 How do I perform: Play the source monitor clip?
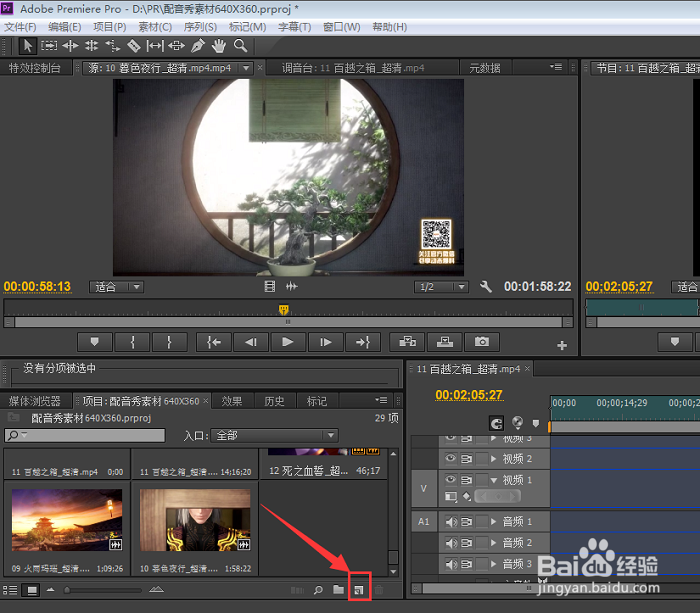tap(288, 342)
